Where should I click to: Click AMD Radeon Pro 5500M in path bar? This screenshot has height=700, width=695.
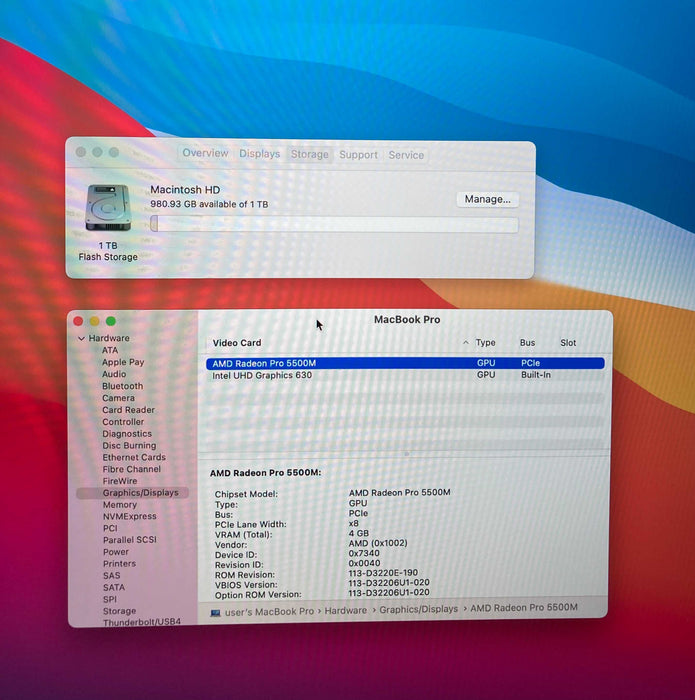point(524,608)
